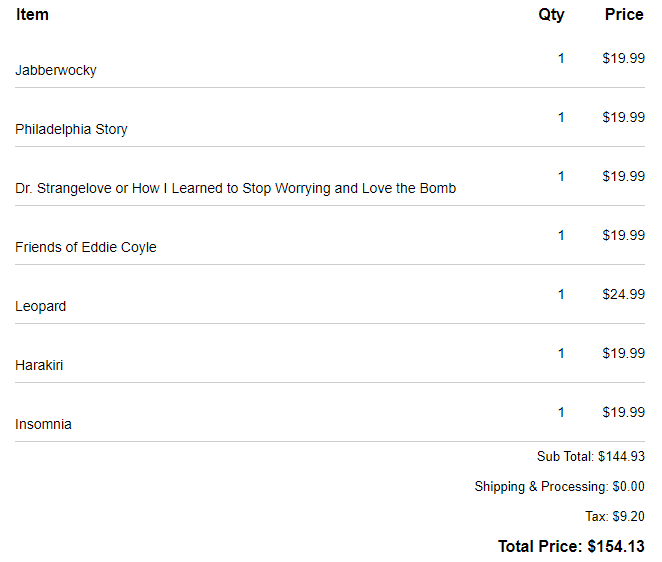Viewport: 662px width, 562px height.
Task: Open the Insomnia item entry
Action: click(x=43, y=424)
